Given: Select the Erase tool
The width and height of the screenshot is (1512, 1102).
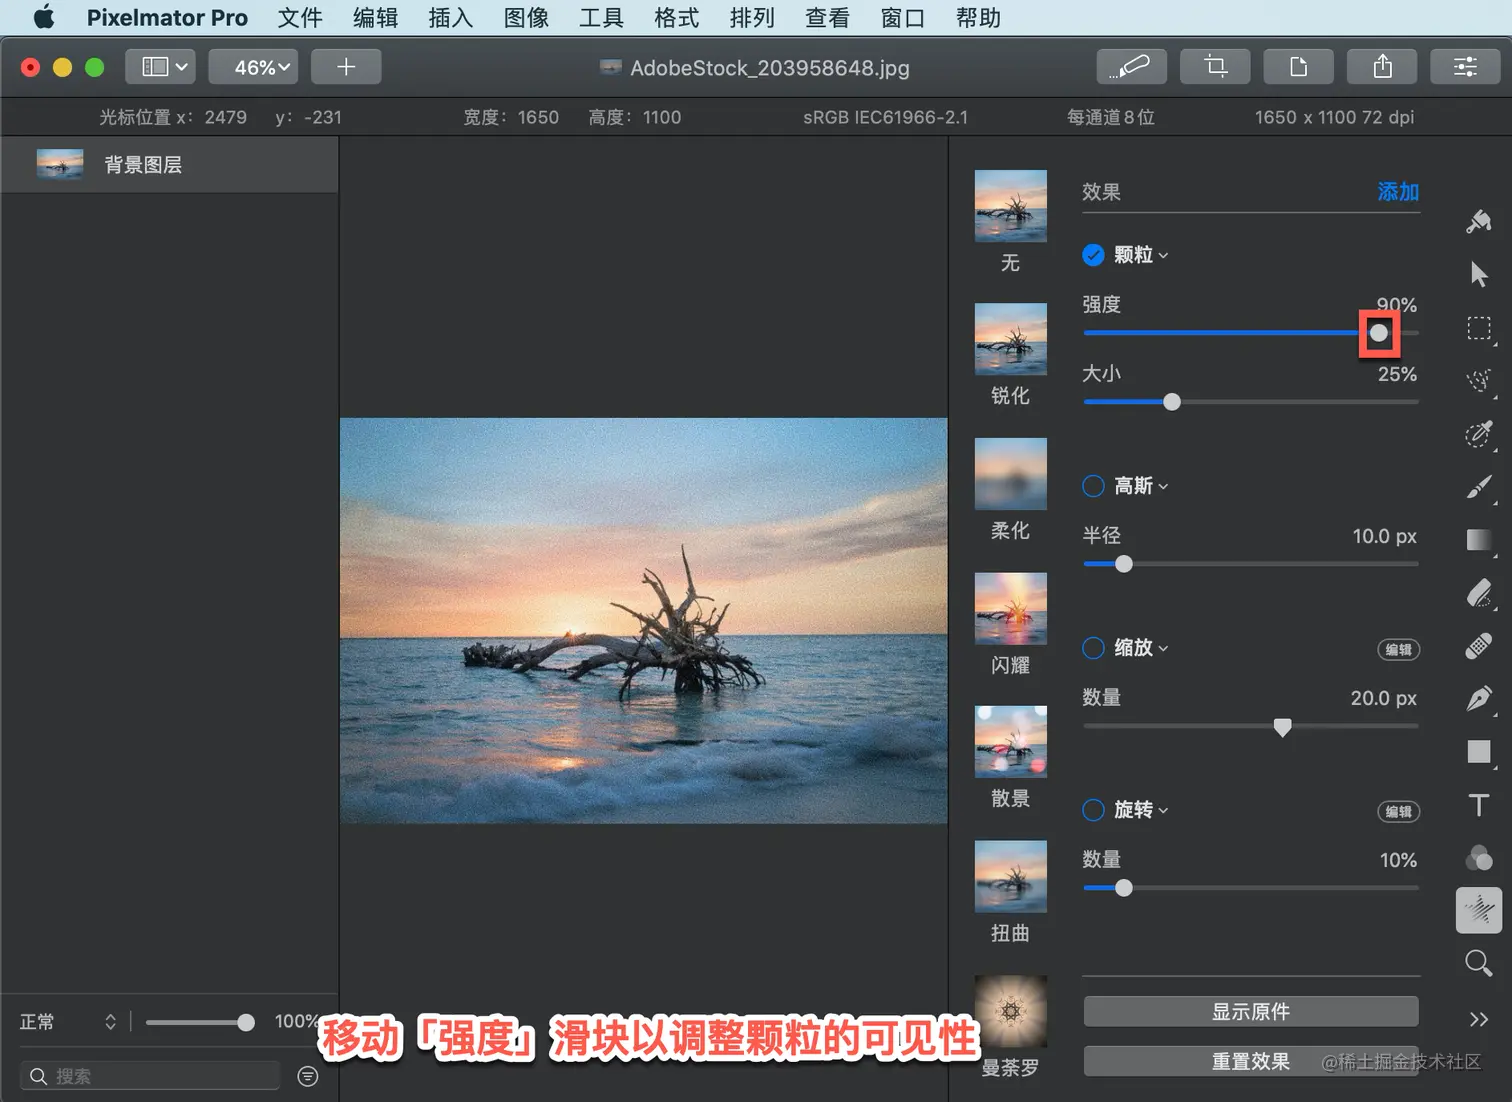Looking at the screenshot, I should pyautogui.click(x=1479, y=593).
